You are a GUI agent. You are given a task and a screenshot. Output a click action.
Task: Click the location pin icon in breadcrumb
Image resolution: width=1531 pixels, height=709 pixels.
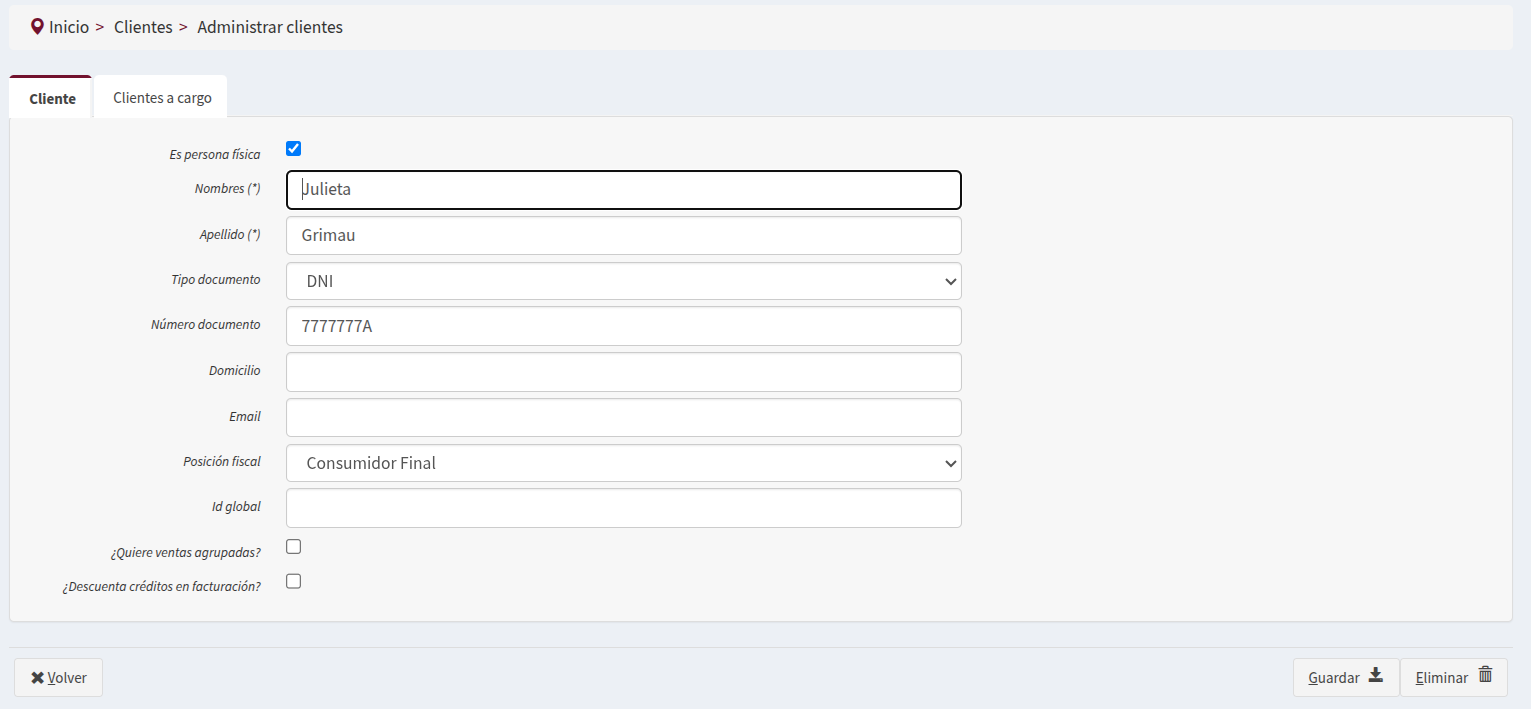tap(38, 27)
